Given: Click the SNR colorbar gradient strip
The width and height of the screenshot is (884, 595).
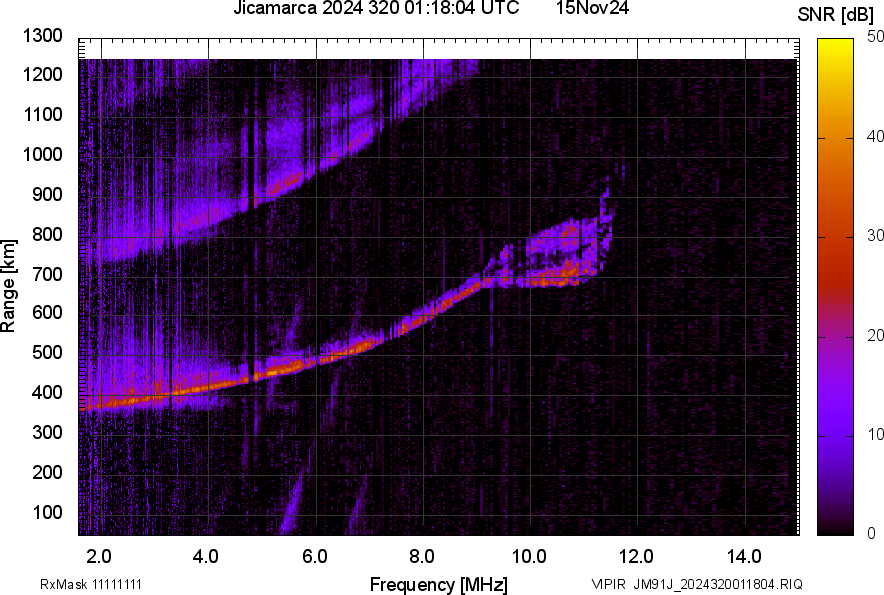Looking at the screenshot, I should pos(835,287).
